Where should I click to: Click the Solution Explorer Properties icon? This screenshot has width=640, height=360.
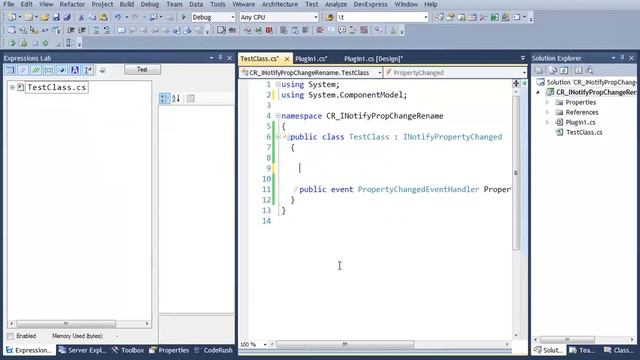[x=539, y=70]
